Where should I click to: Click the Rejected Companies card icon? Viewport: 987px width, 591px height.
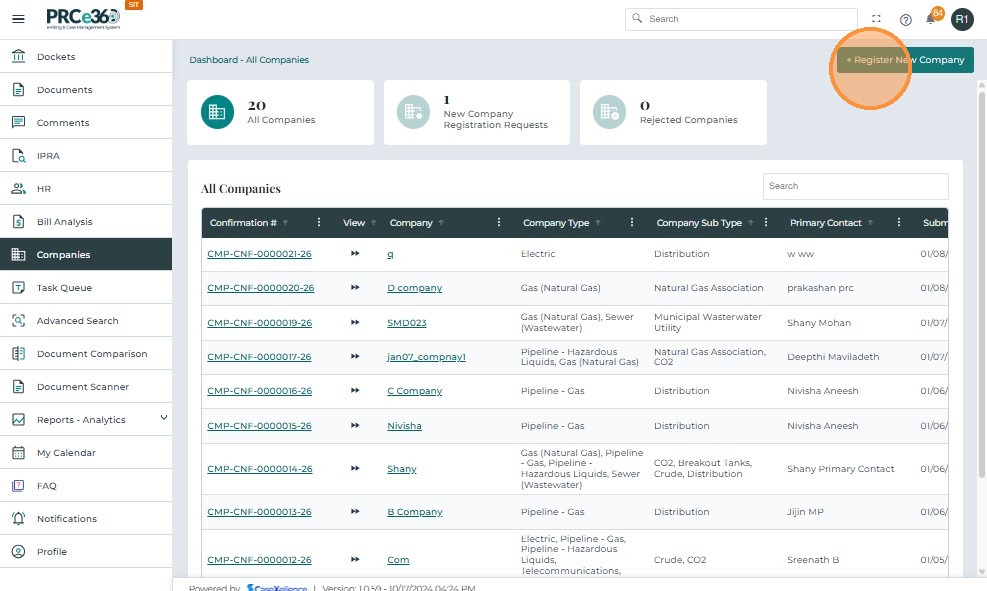click(609, 112)
